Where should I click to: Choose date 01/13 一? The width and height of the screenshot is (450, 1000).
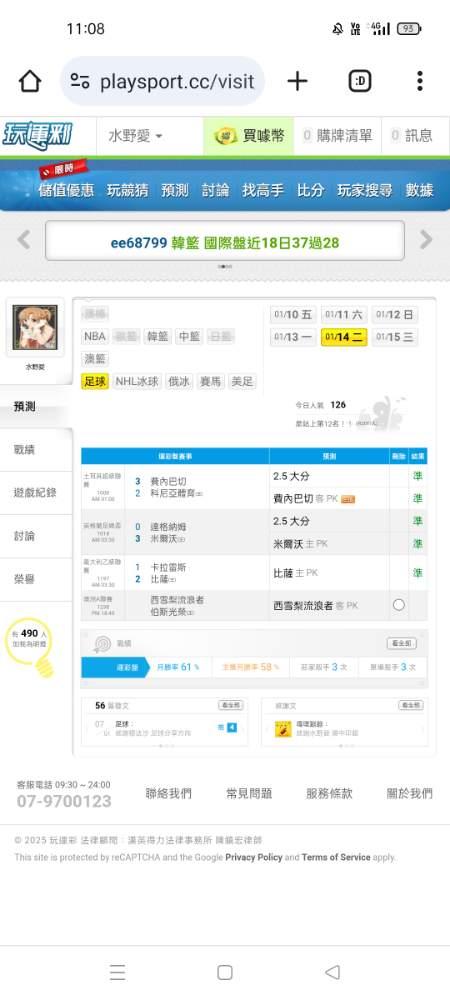(293, 337)
